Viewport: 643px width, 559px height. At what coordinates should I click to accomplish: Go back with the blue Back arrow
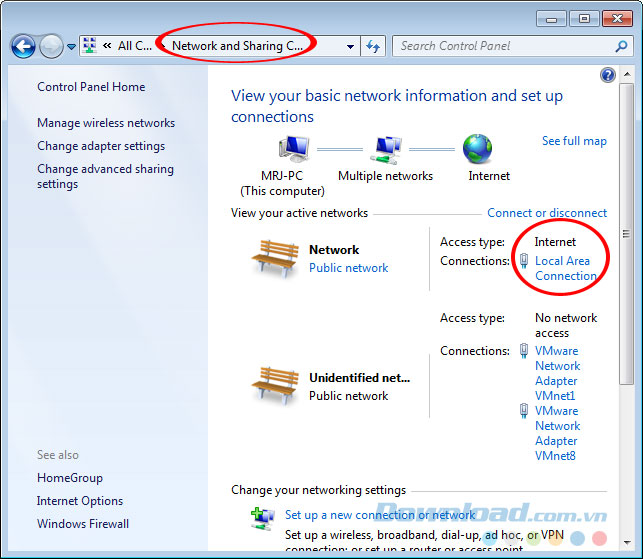23,46
